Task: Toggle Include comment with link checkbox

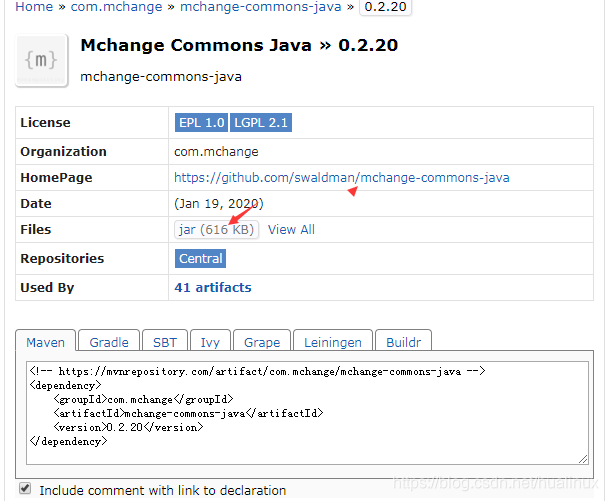Action: (x=25, y=488)
